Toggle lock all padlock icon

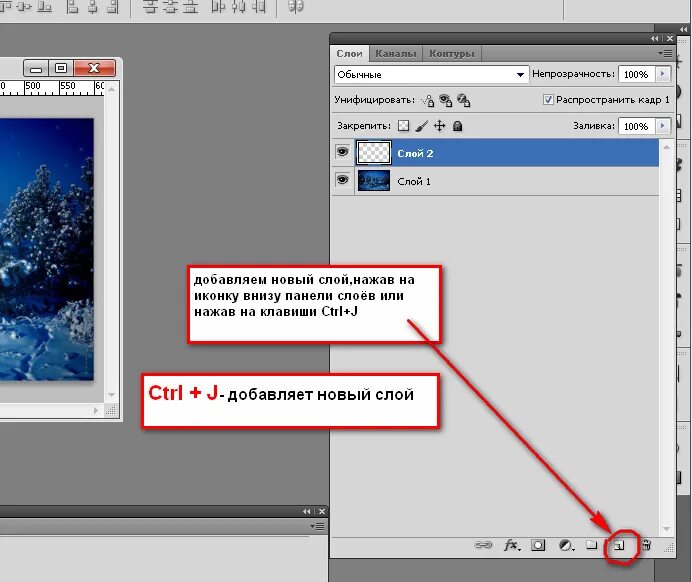pyautogui.click(x=458, y=126)
